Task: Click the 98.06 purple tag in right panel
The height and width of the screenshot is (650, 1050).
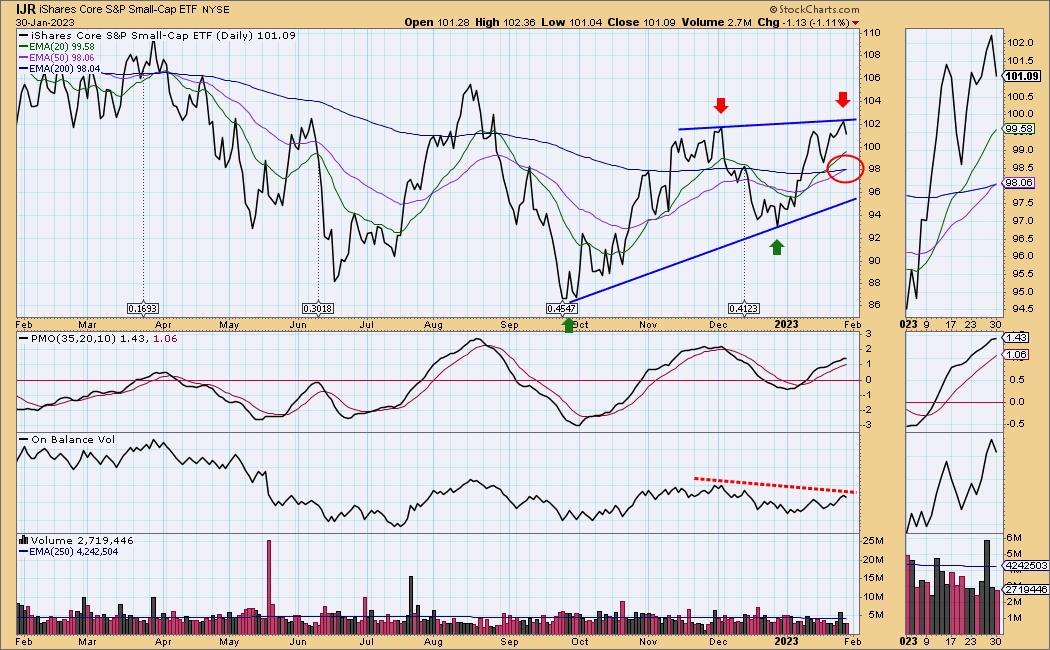Action: click(1021, 182)
